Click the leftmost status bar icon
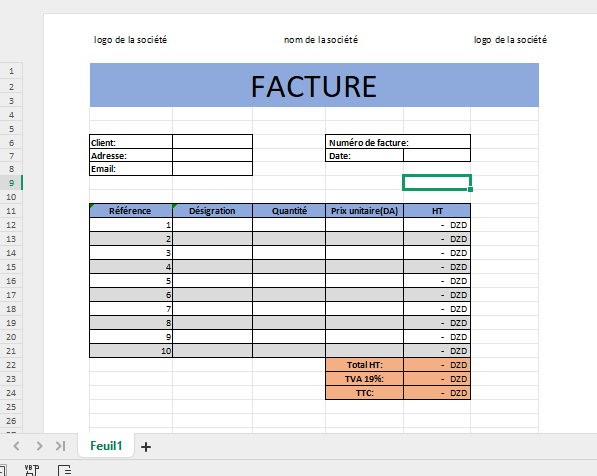597x476 pixels. [x=2, y=470]
